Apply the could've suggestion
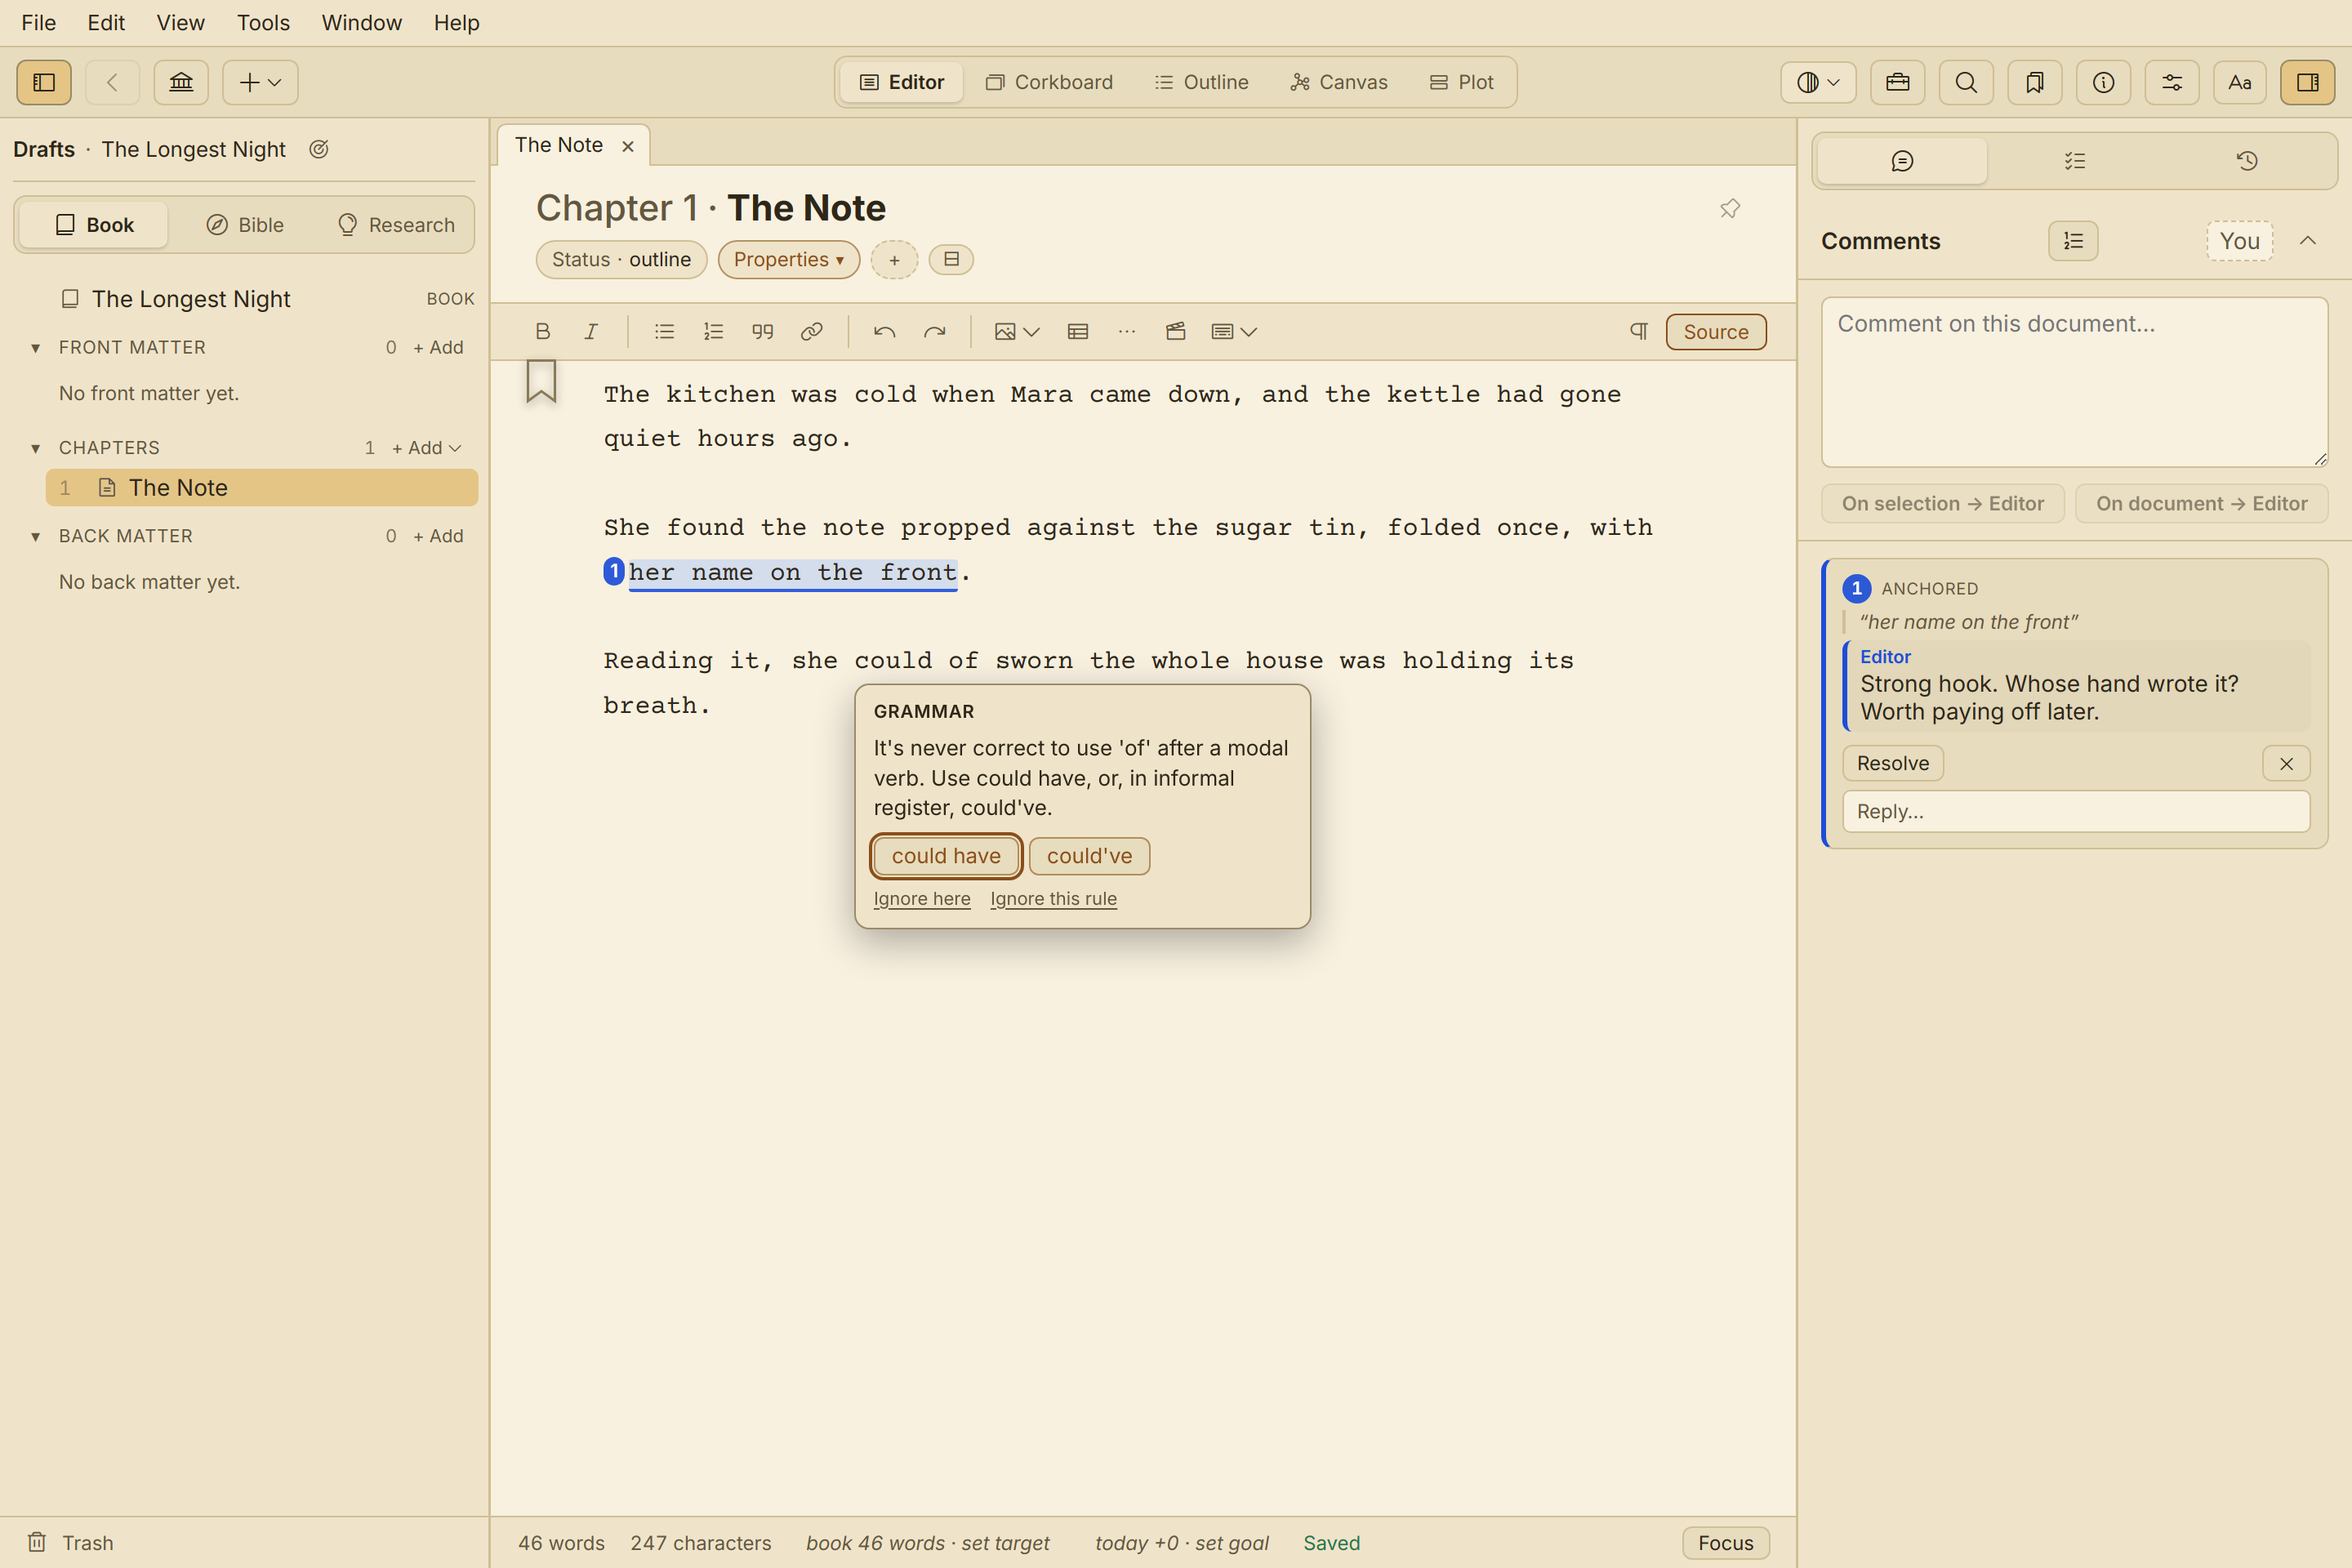 click(1089, 856)
